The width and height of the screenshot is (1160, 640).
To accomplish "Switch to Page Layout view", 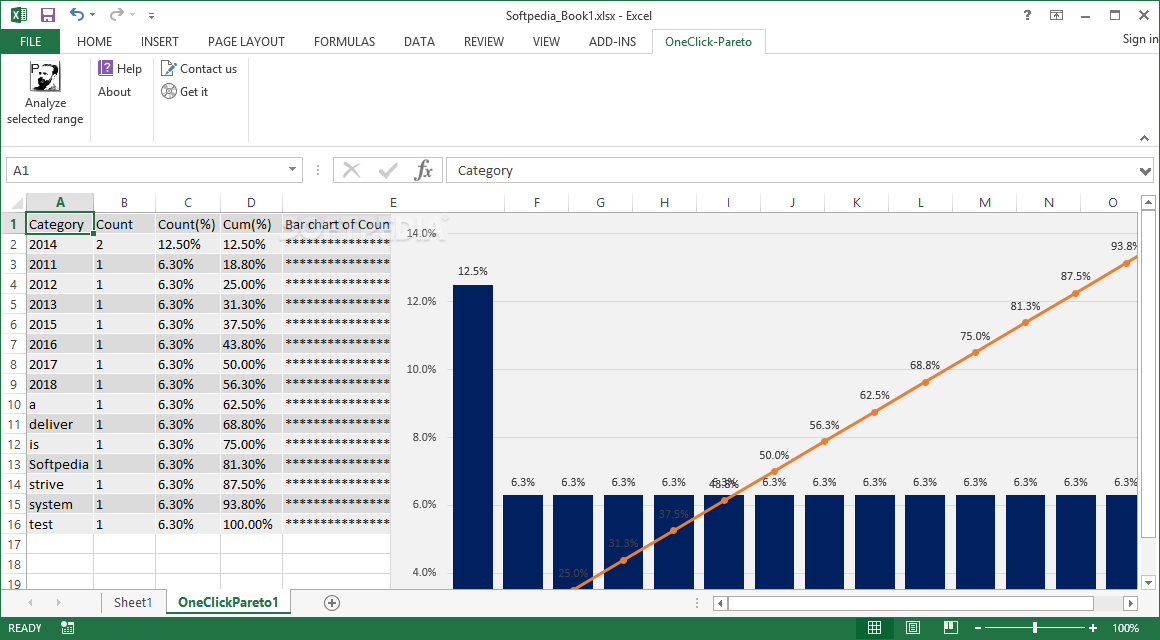I will [x=913, y=628].
